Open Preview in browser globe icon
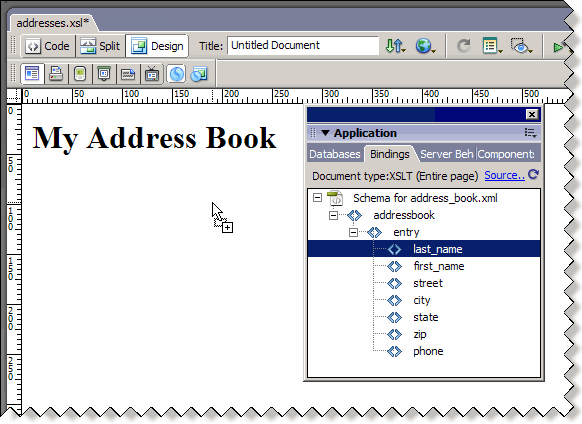582x424 pixels. coord(425,46)
